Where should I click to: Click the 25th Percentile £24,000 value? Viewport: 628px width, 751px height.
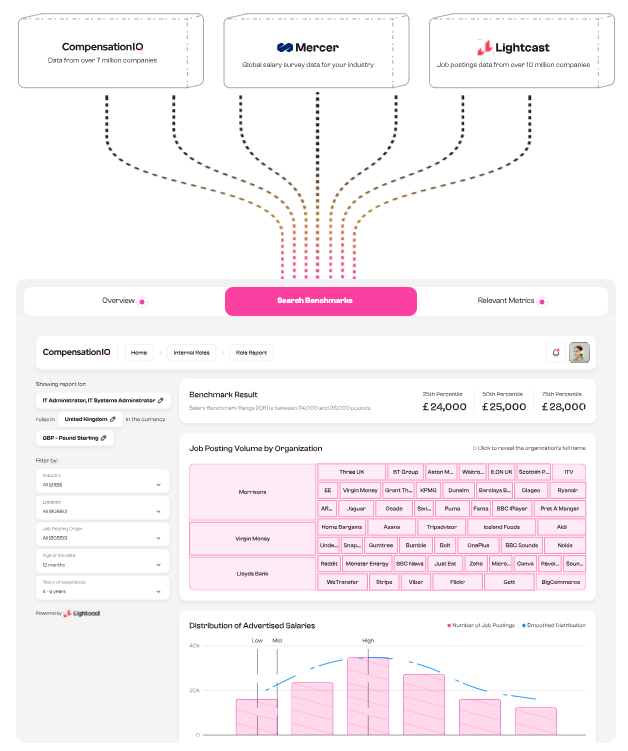(x=444, y=407)
